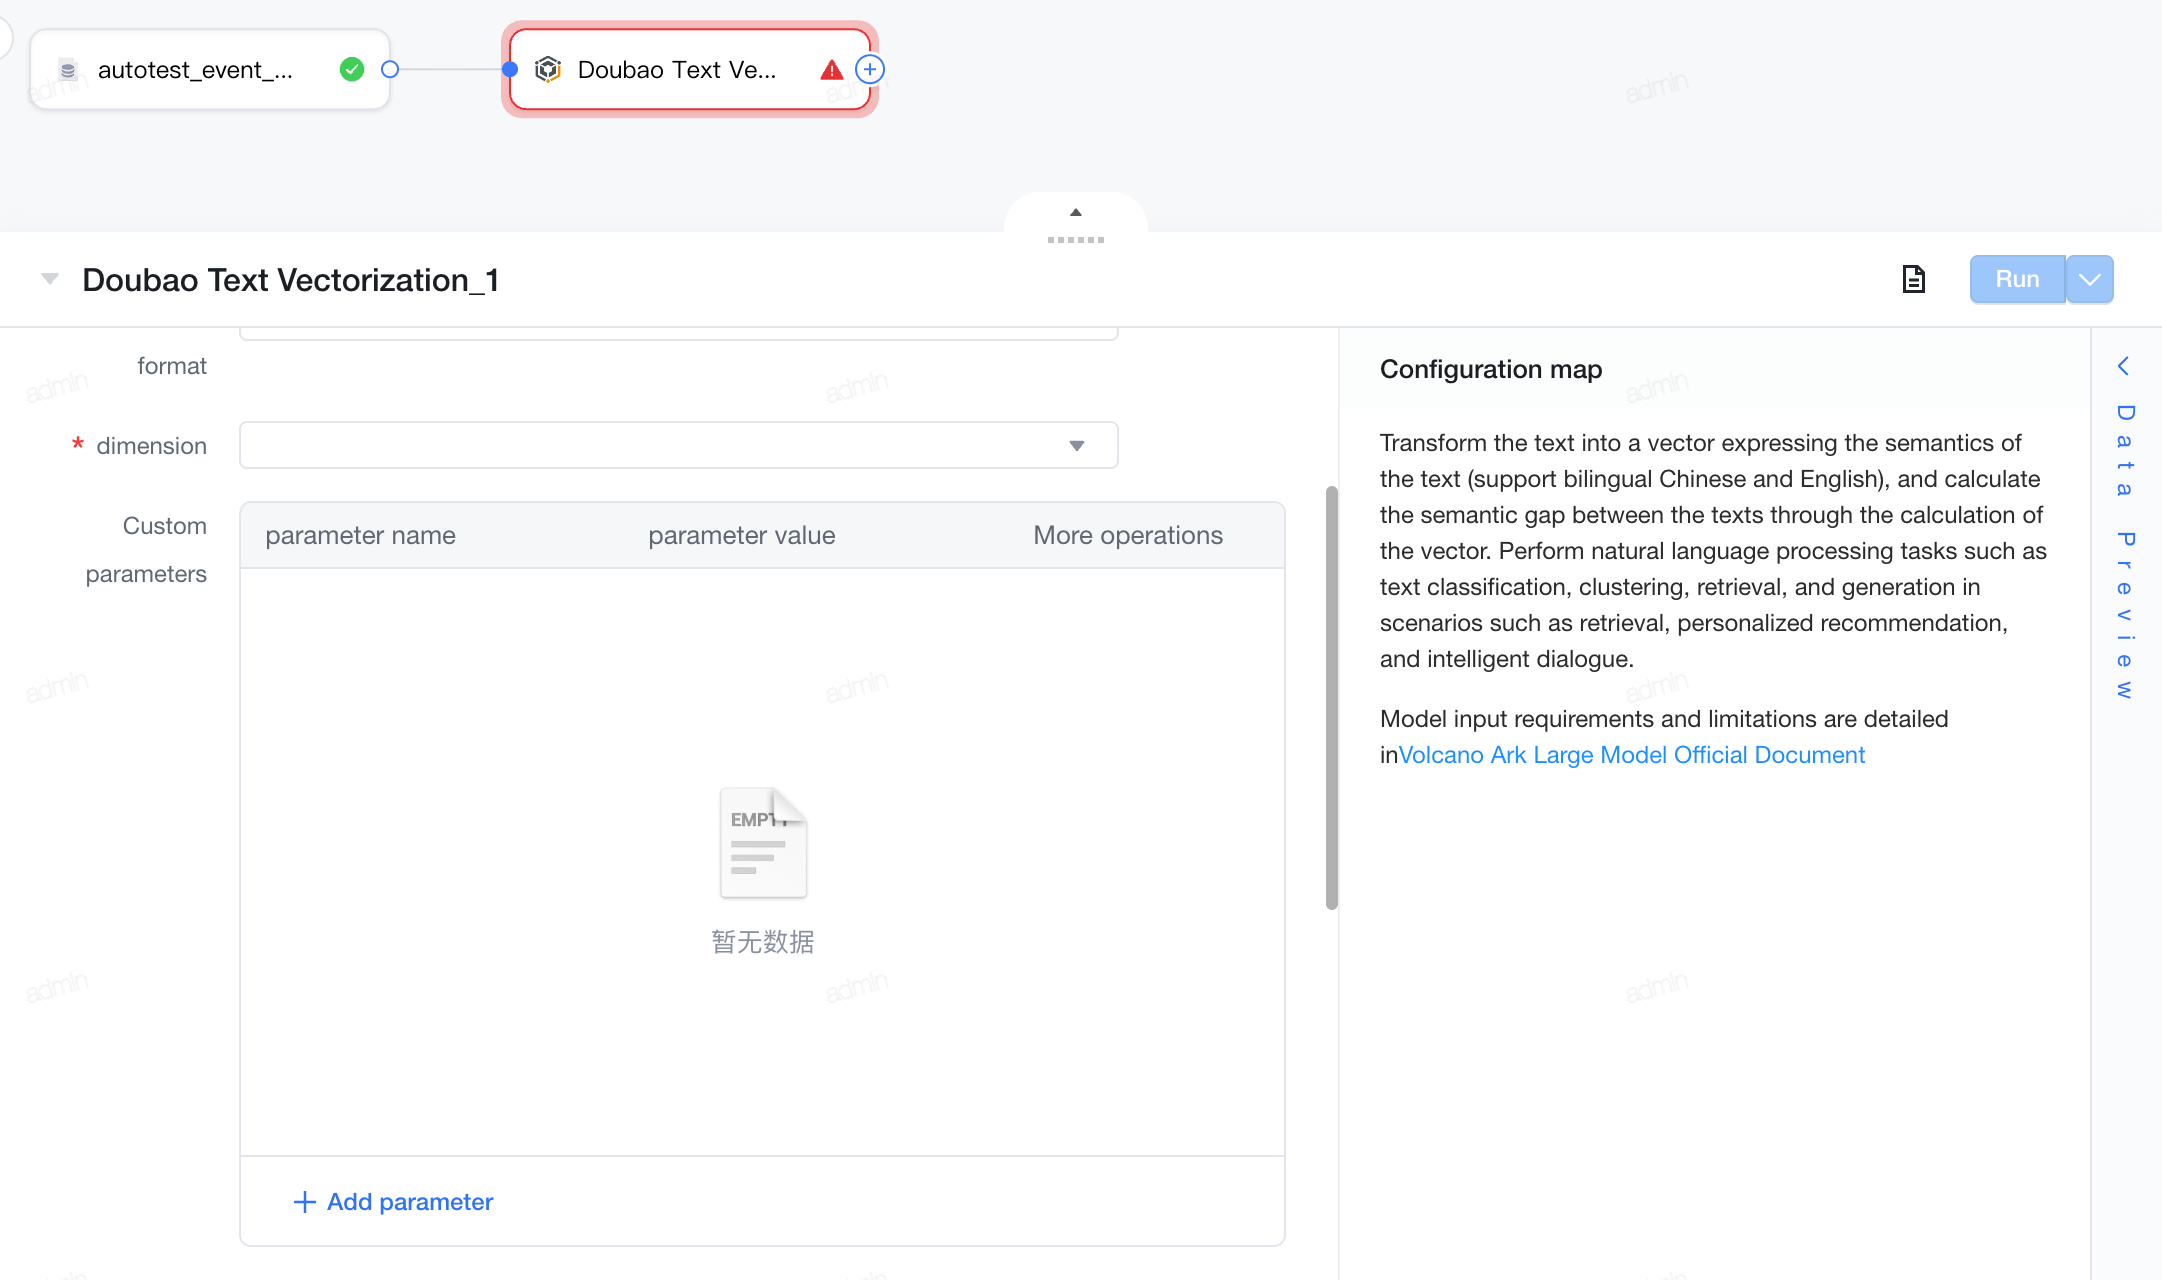2162x1280 pixels.
Task: Open the Data Preview side tab
Action: tap(2125, 550)
